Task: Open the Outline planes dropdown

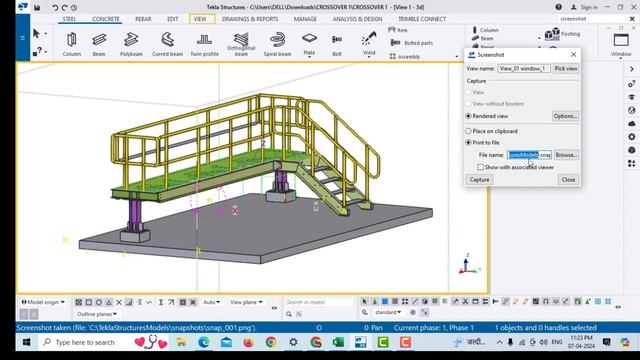Action: (x=97, y=314)
